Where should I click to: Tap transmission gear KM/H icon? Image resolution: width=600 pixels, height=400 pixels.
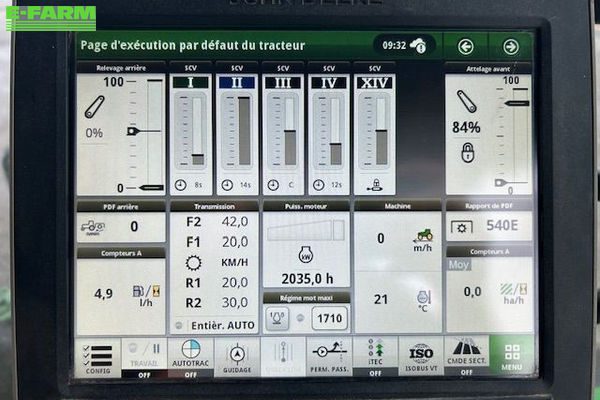[194, 263]
